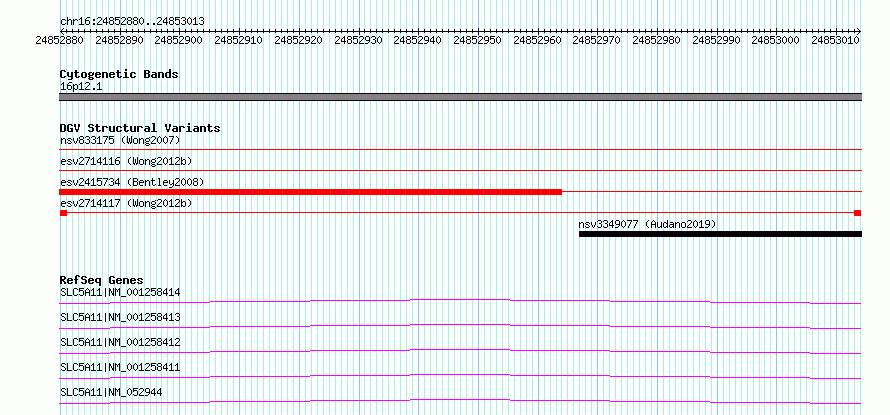Click the RefSeq Genes track title

[101, 280]
